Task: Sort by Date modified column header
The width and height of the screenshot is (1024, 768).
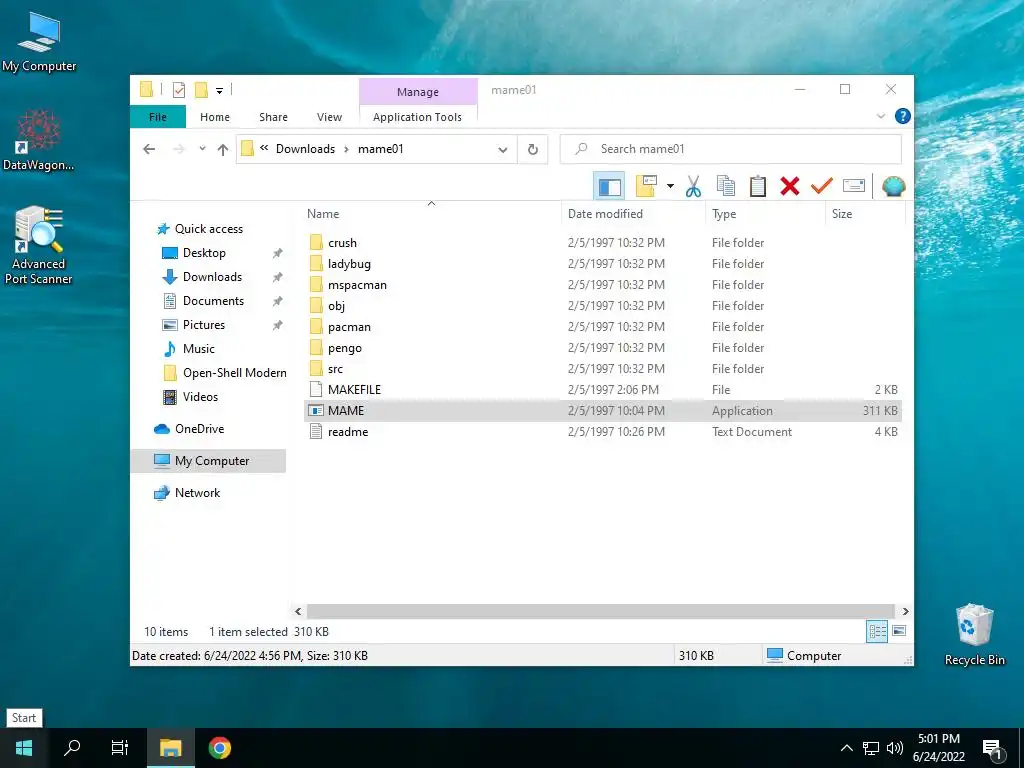Action: [x=633, y=214]
